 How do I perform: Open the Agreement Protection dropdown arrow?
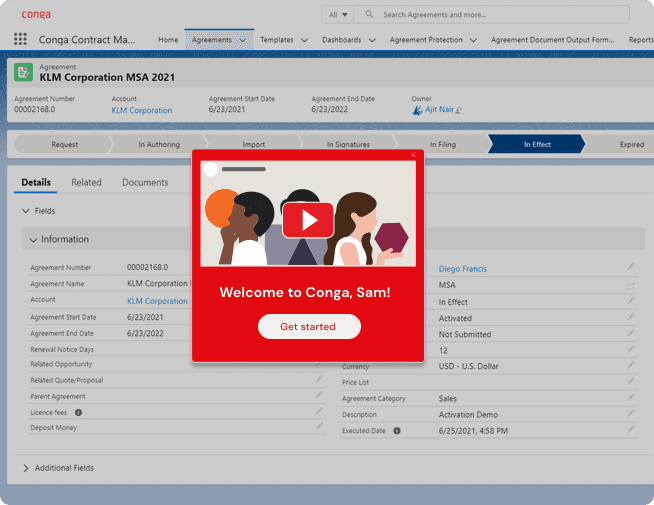coord(473,40)
